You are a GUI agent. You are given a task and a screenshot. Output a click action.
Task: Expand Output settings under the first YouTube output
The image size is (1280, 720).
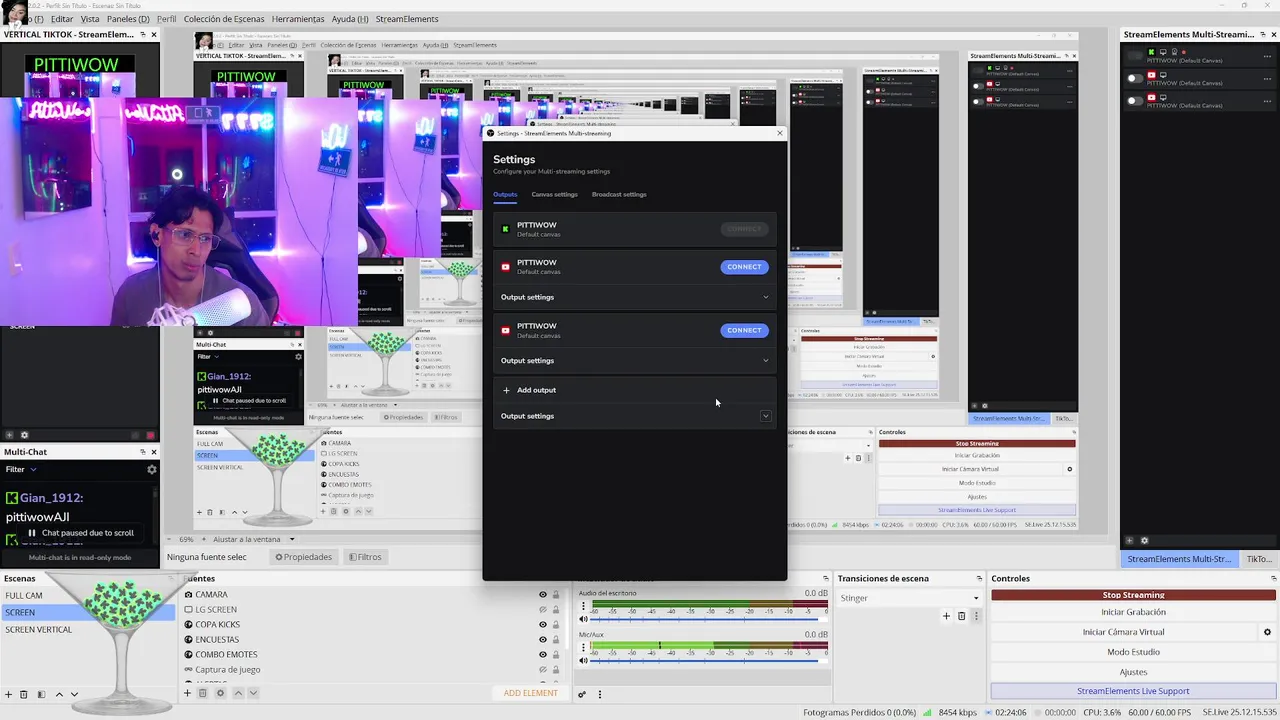tap(634, 297)
